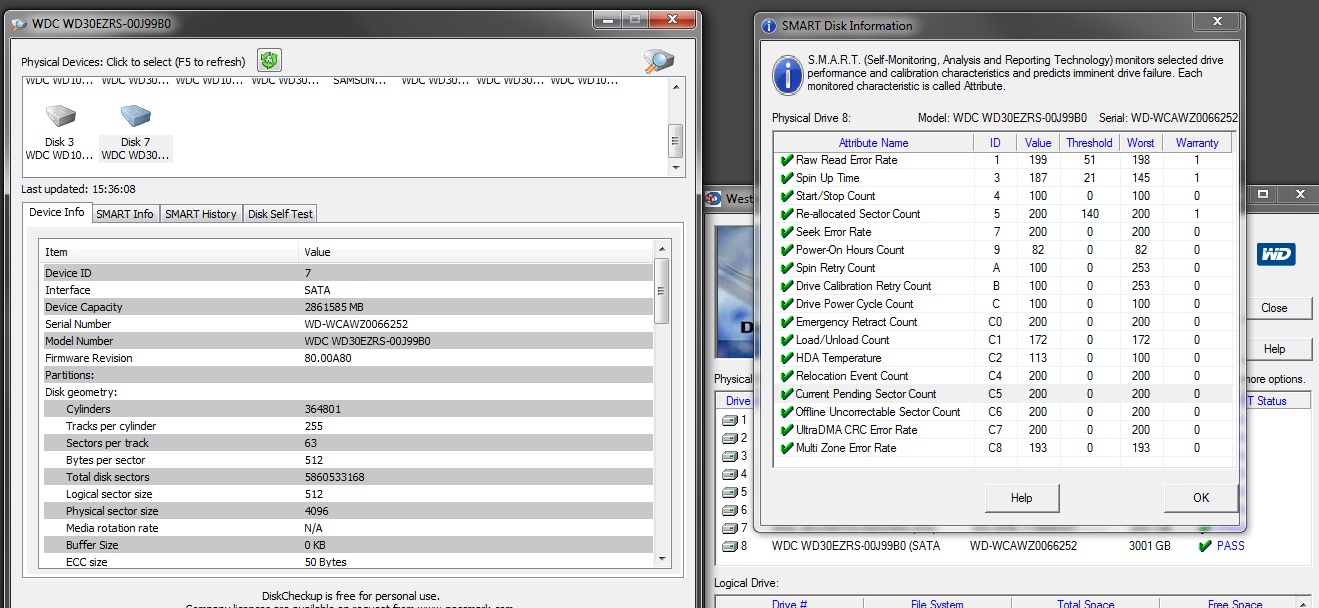This screenshot has height=608, width=1319.
Task: Click the check icon beside Spin Retry Count
Action: click(x=787, y=268)
